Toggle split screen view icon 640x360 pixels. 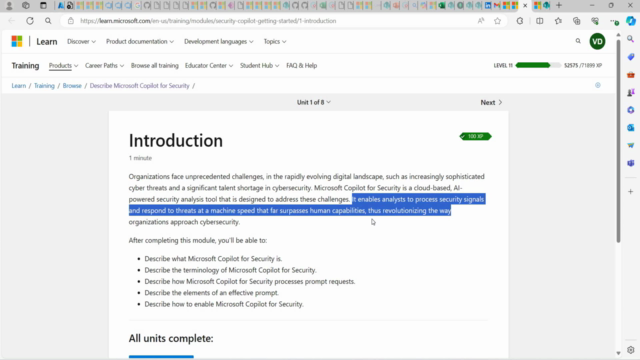point(540,21)
